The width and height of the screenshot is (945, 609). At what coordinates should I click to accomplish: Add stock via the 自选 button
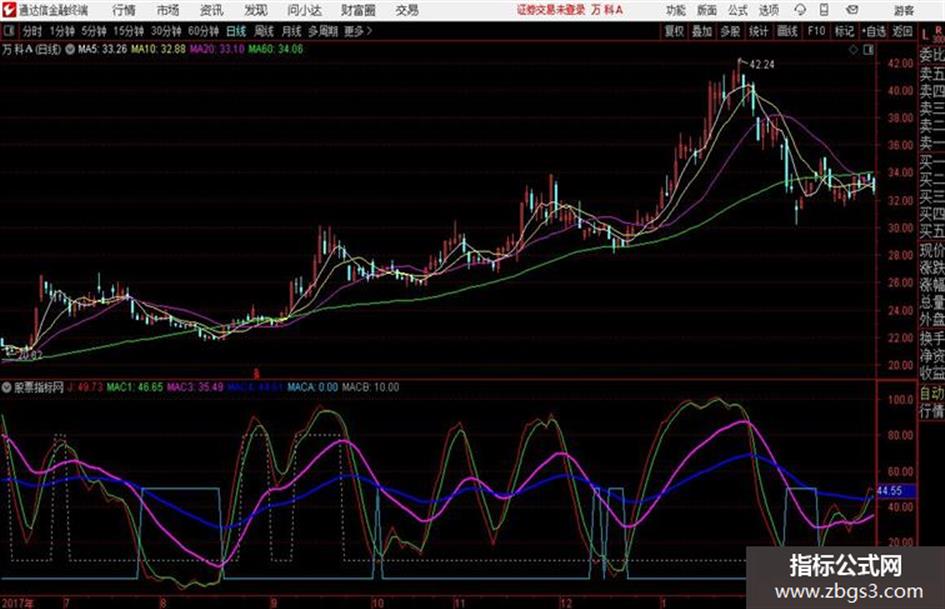point(874,31)
